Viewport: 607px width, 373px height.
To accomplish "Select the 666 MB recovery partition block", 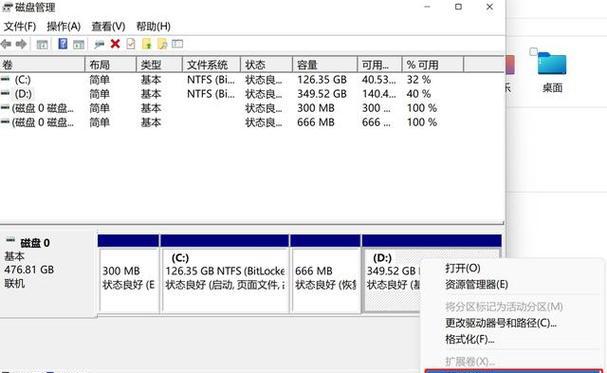I will coord(325,280).
